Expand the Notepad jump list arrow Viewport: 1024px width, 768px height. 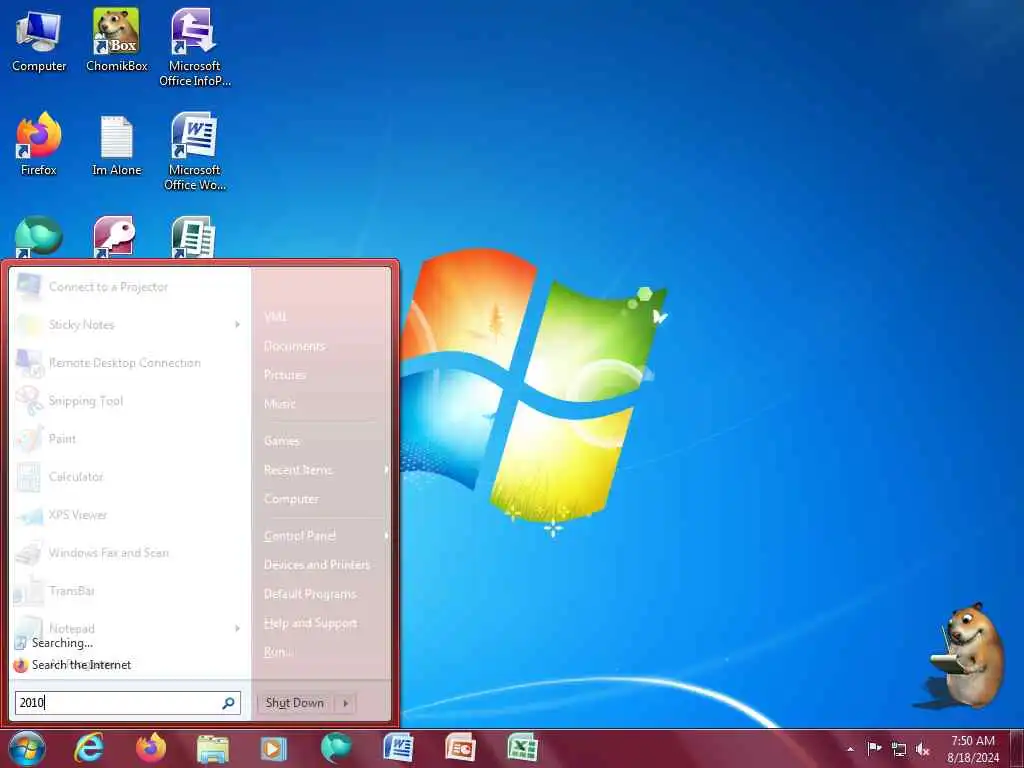point(237,628)
